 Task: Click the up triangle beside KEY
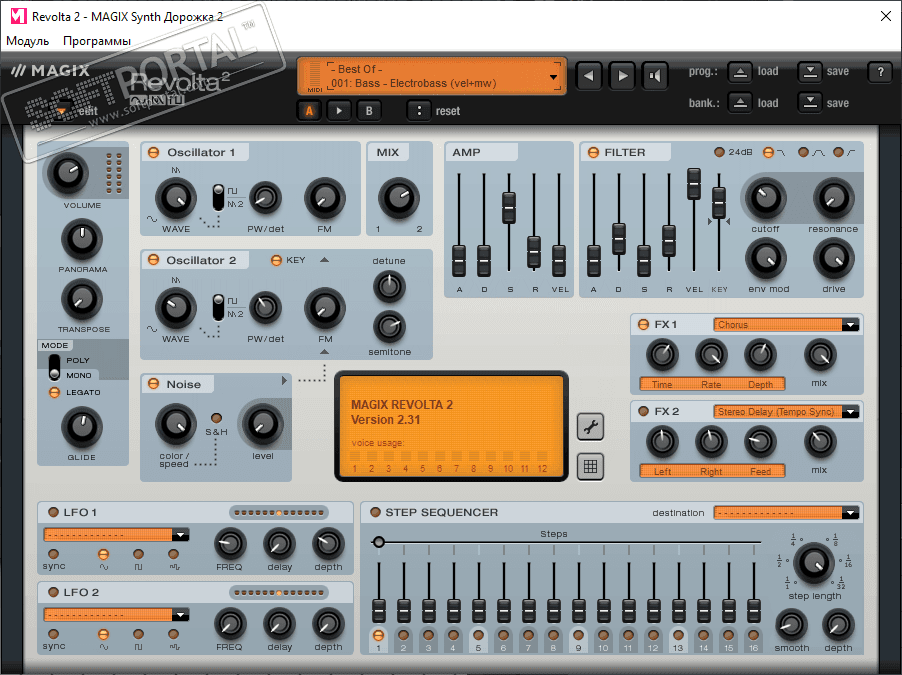(x=324, y=260)
